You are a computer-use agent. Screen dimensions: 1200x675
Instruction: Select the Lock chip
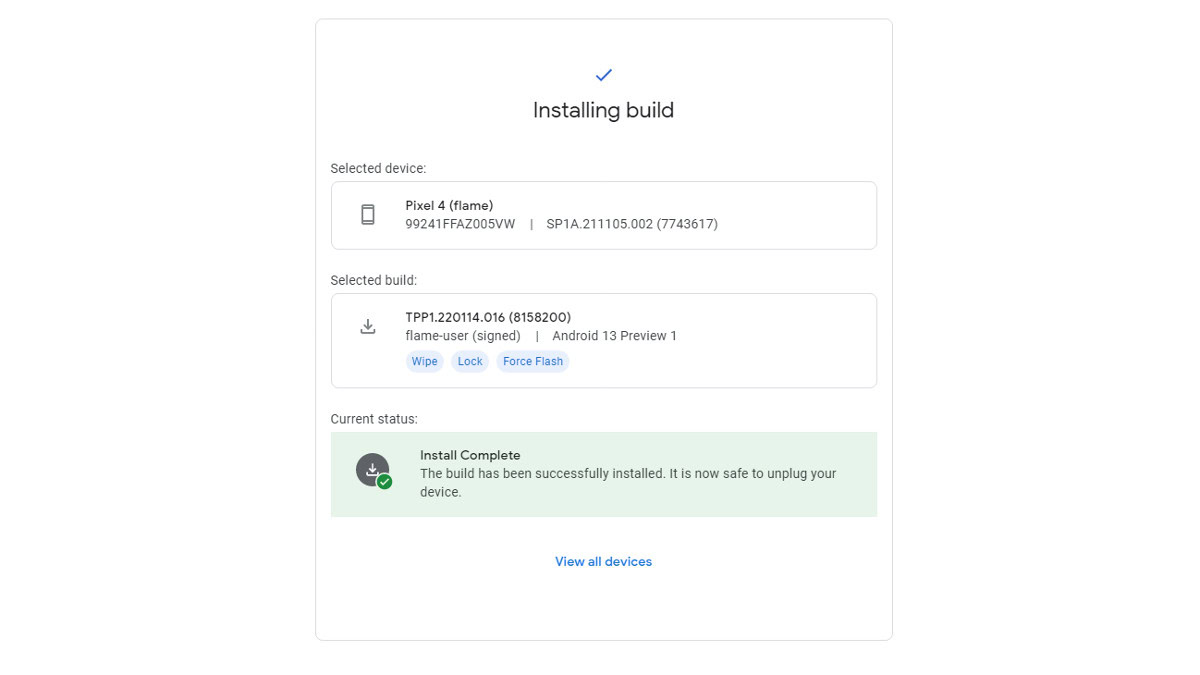tap(470, 362)
